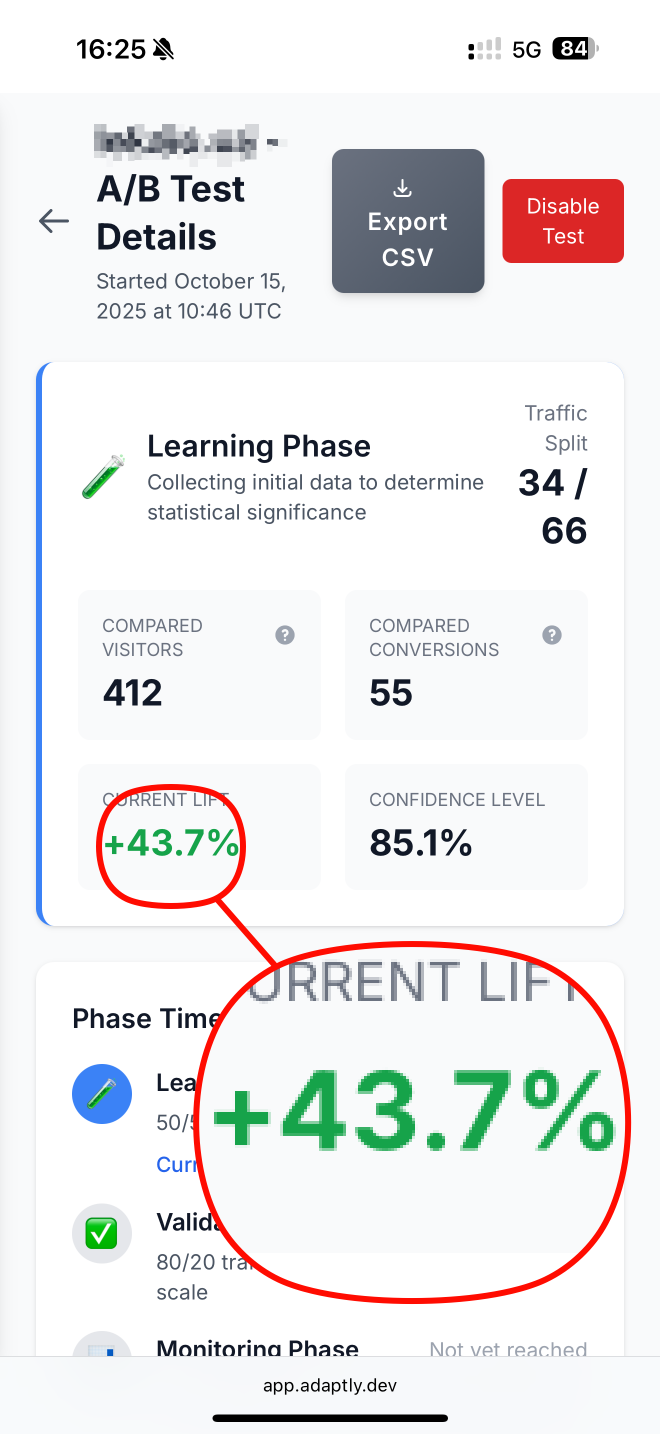This screenshot has width=660, height=1434.
Task: Open the Compared Visitors help tooltip
Action: [x=285, y=635]
